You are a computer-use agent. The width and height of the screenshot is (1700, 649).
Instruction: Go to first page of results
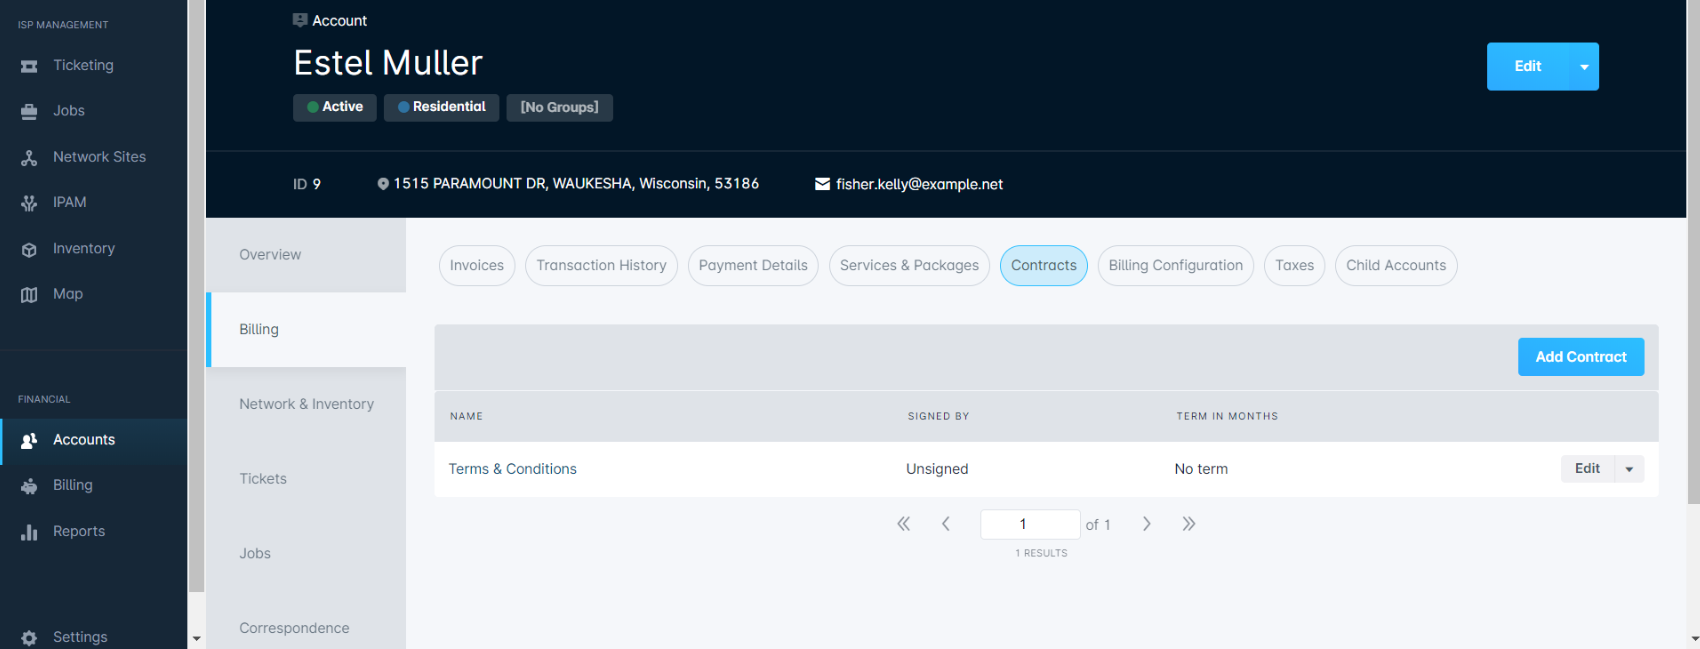click(903, 524)
